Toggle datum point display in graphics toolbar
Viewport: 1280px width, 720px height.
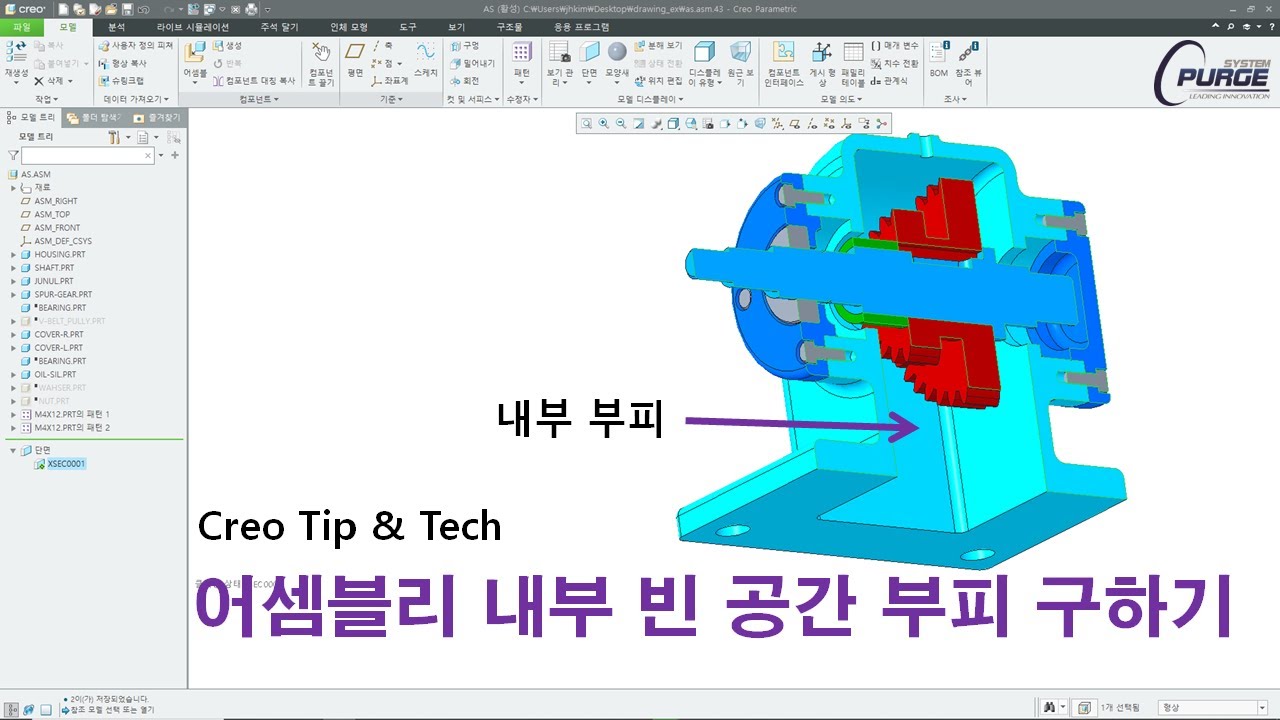[829, 124]
